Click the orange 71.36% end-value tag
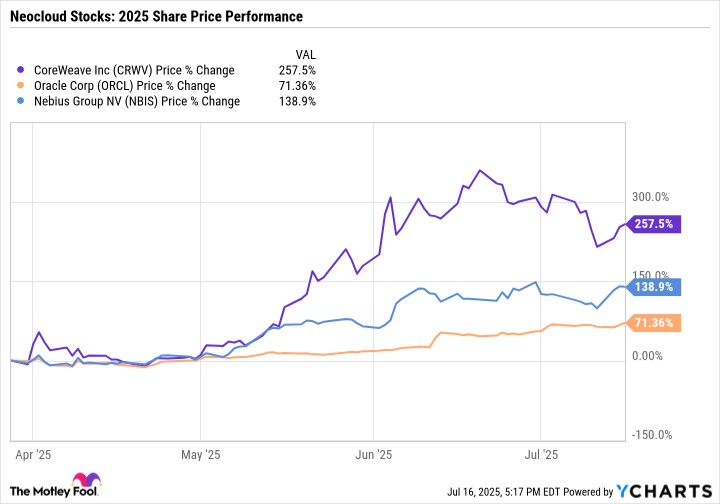720x504 pixels. [x=653, y=323]
